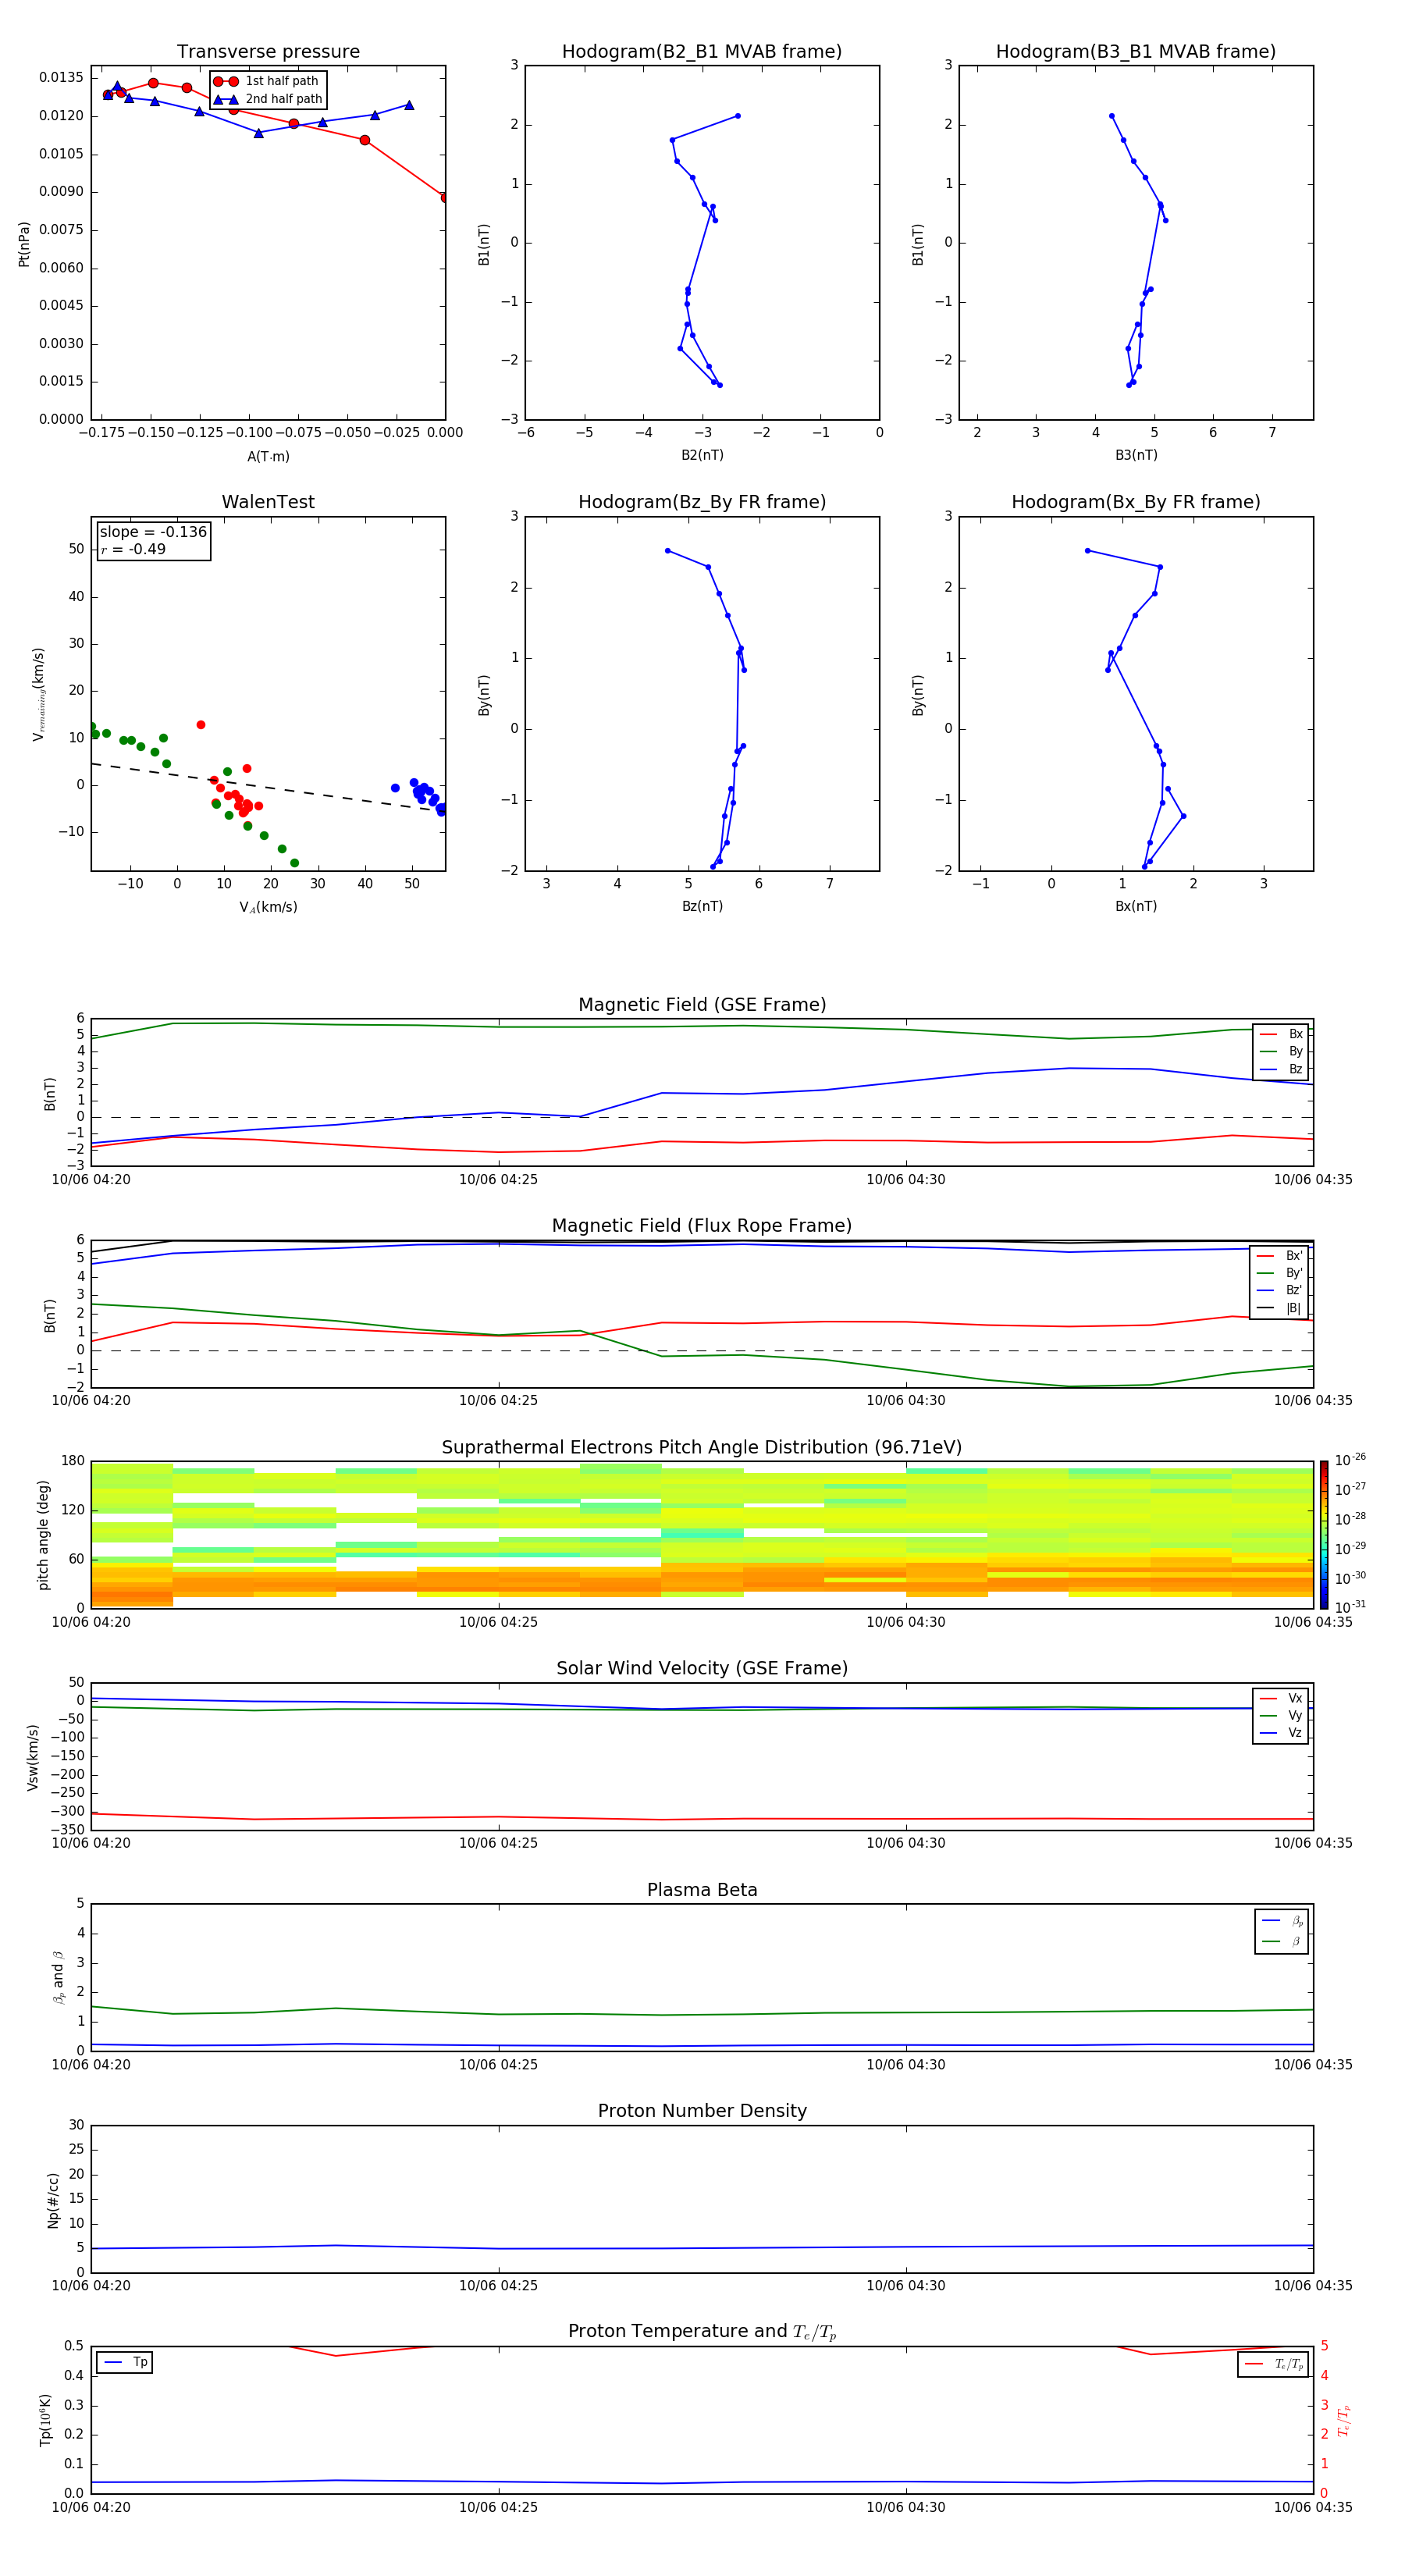1405x2576 pixels.
Task: Click the last red point on pressure curve
Action: [x=445, y=197]
